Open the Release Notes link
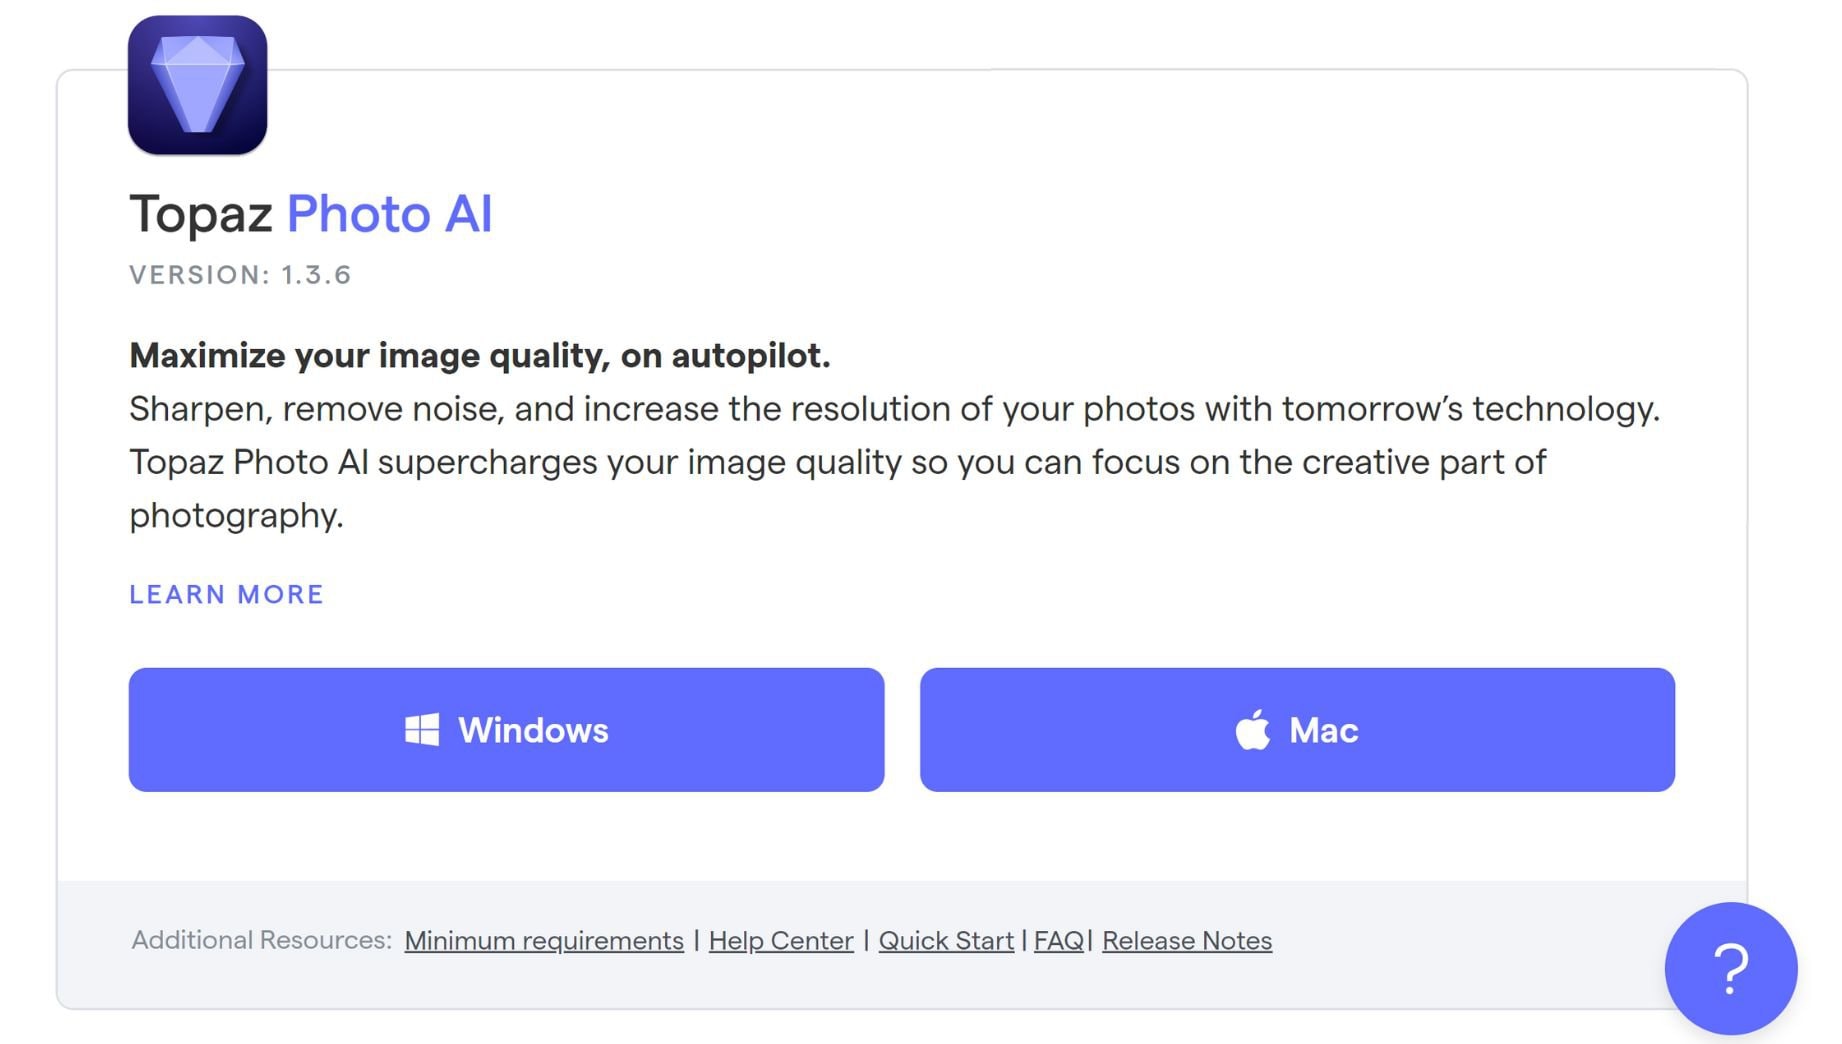The width and height of the screenshot is (1842, 1044). pyautogui.click(x=1186, y=941)
